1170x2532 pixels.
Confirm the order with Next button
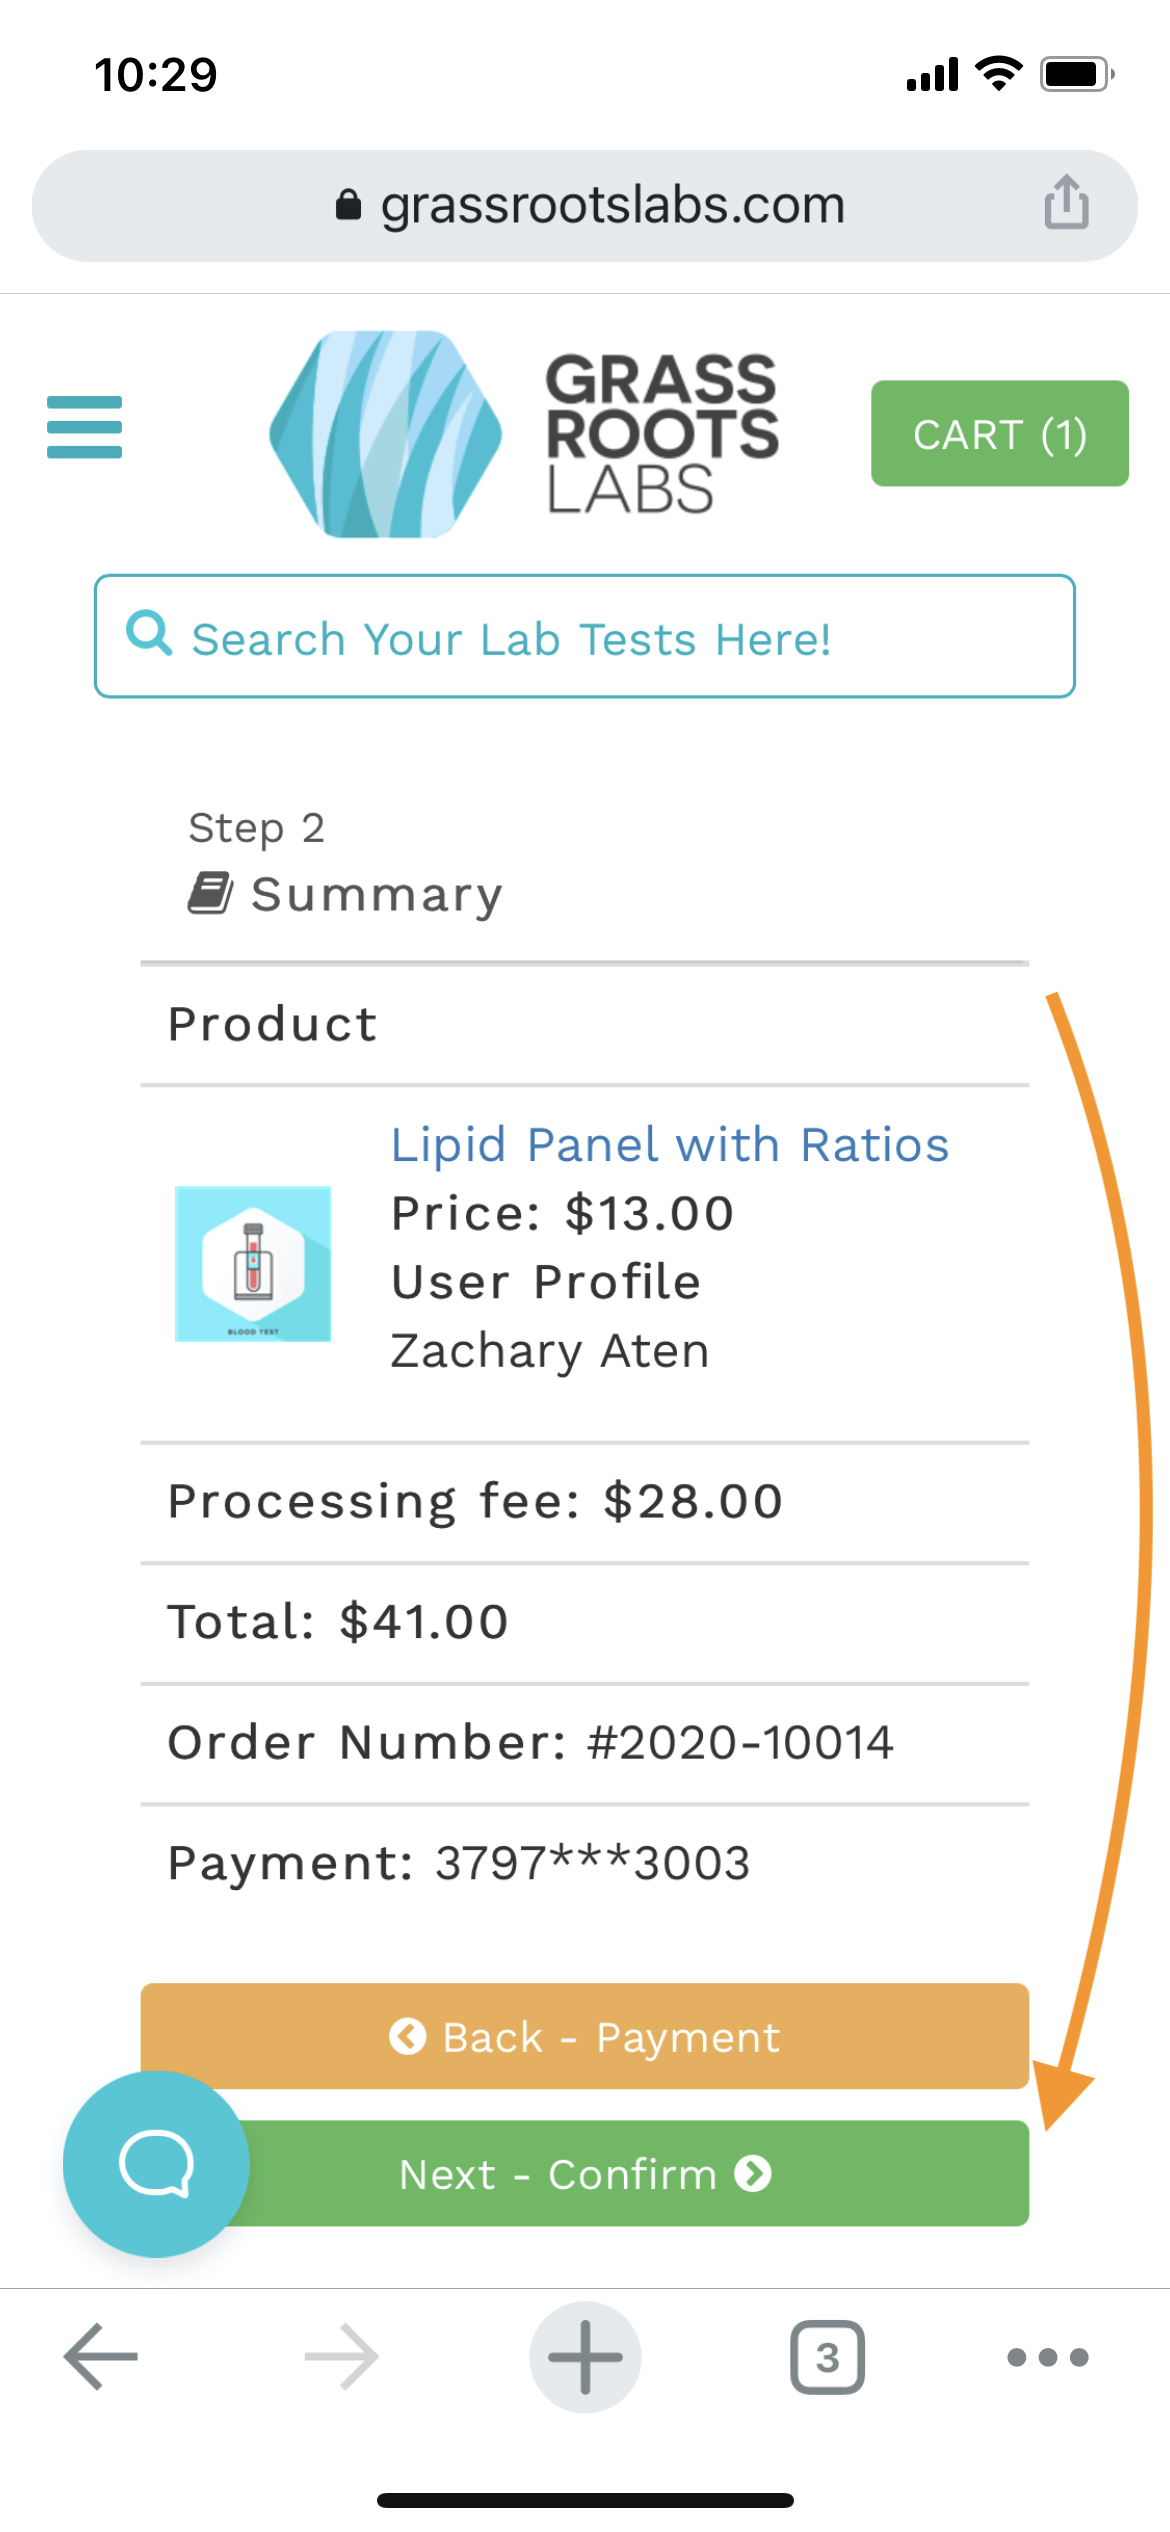click(x=630, y=2174)
